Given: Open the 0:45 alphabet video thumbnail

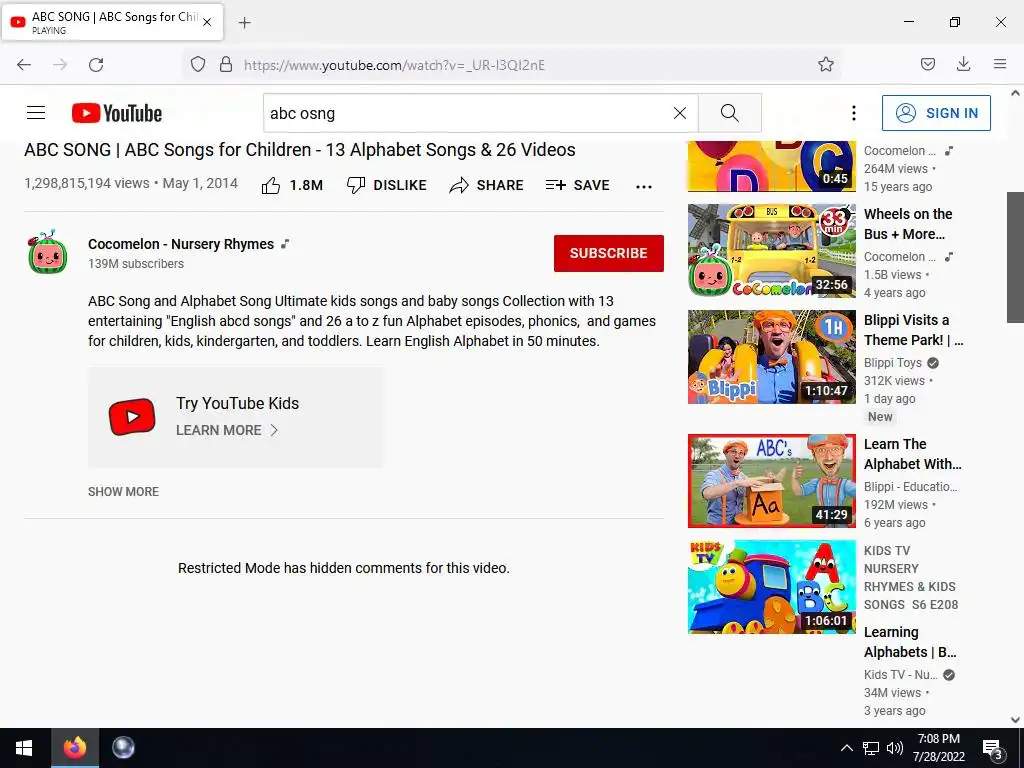Looking at the screenshot, I should click(771, 166).
